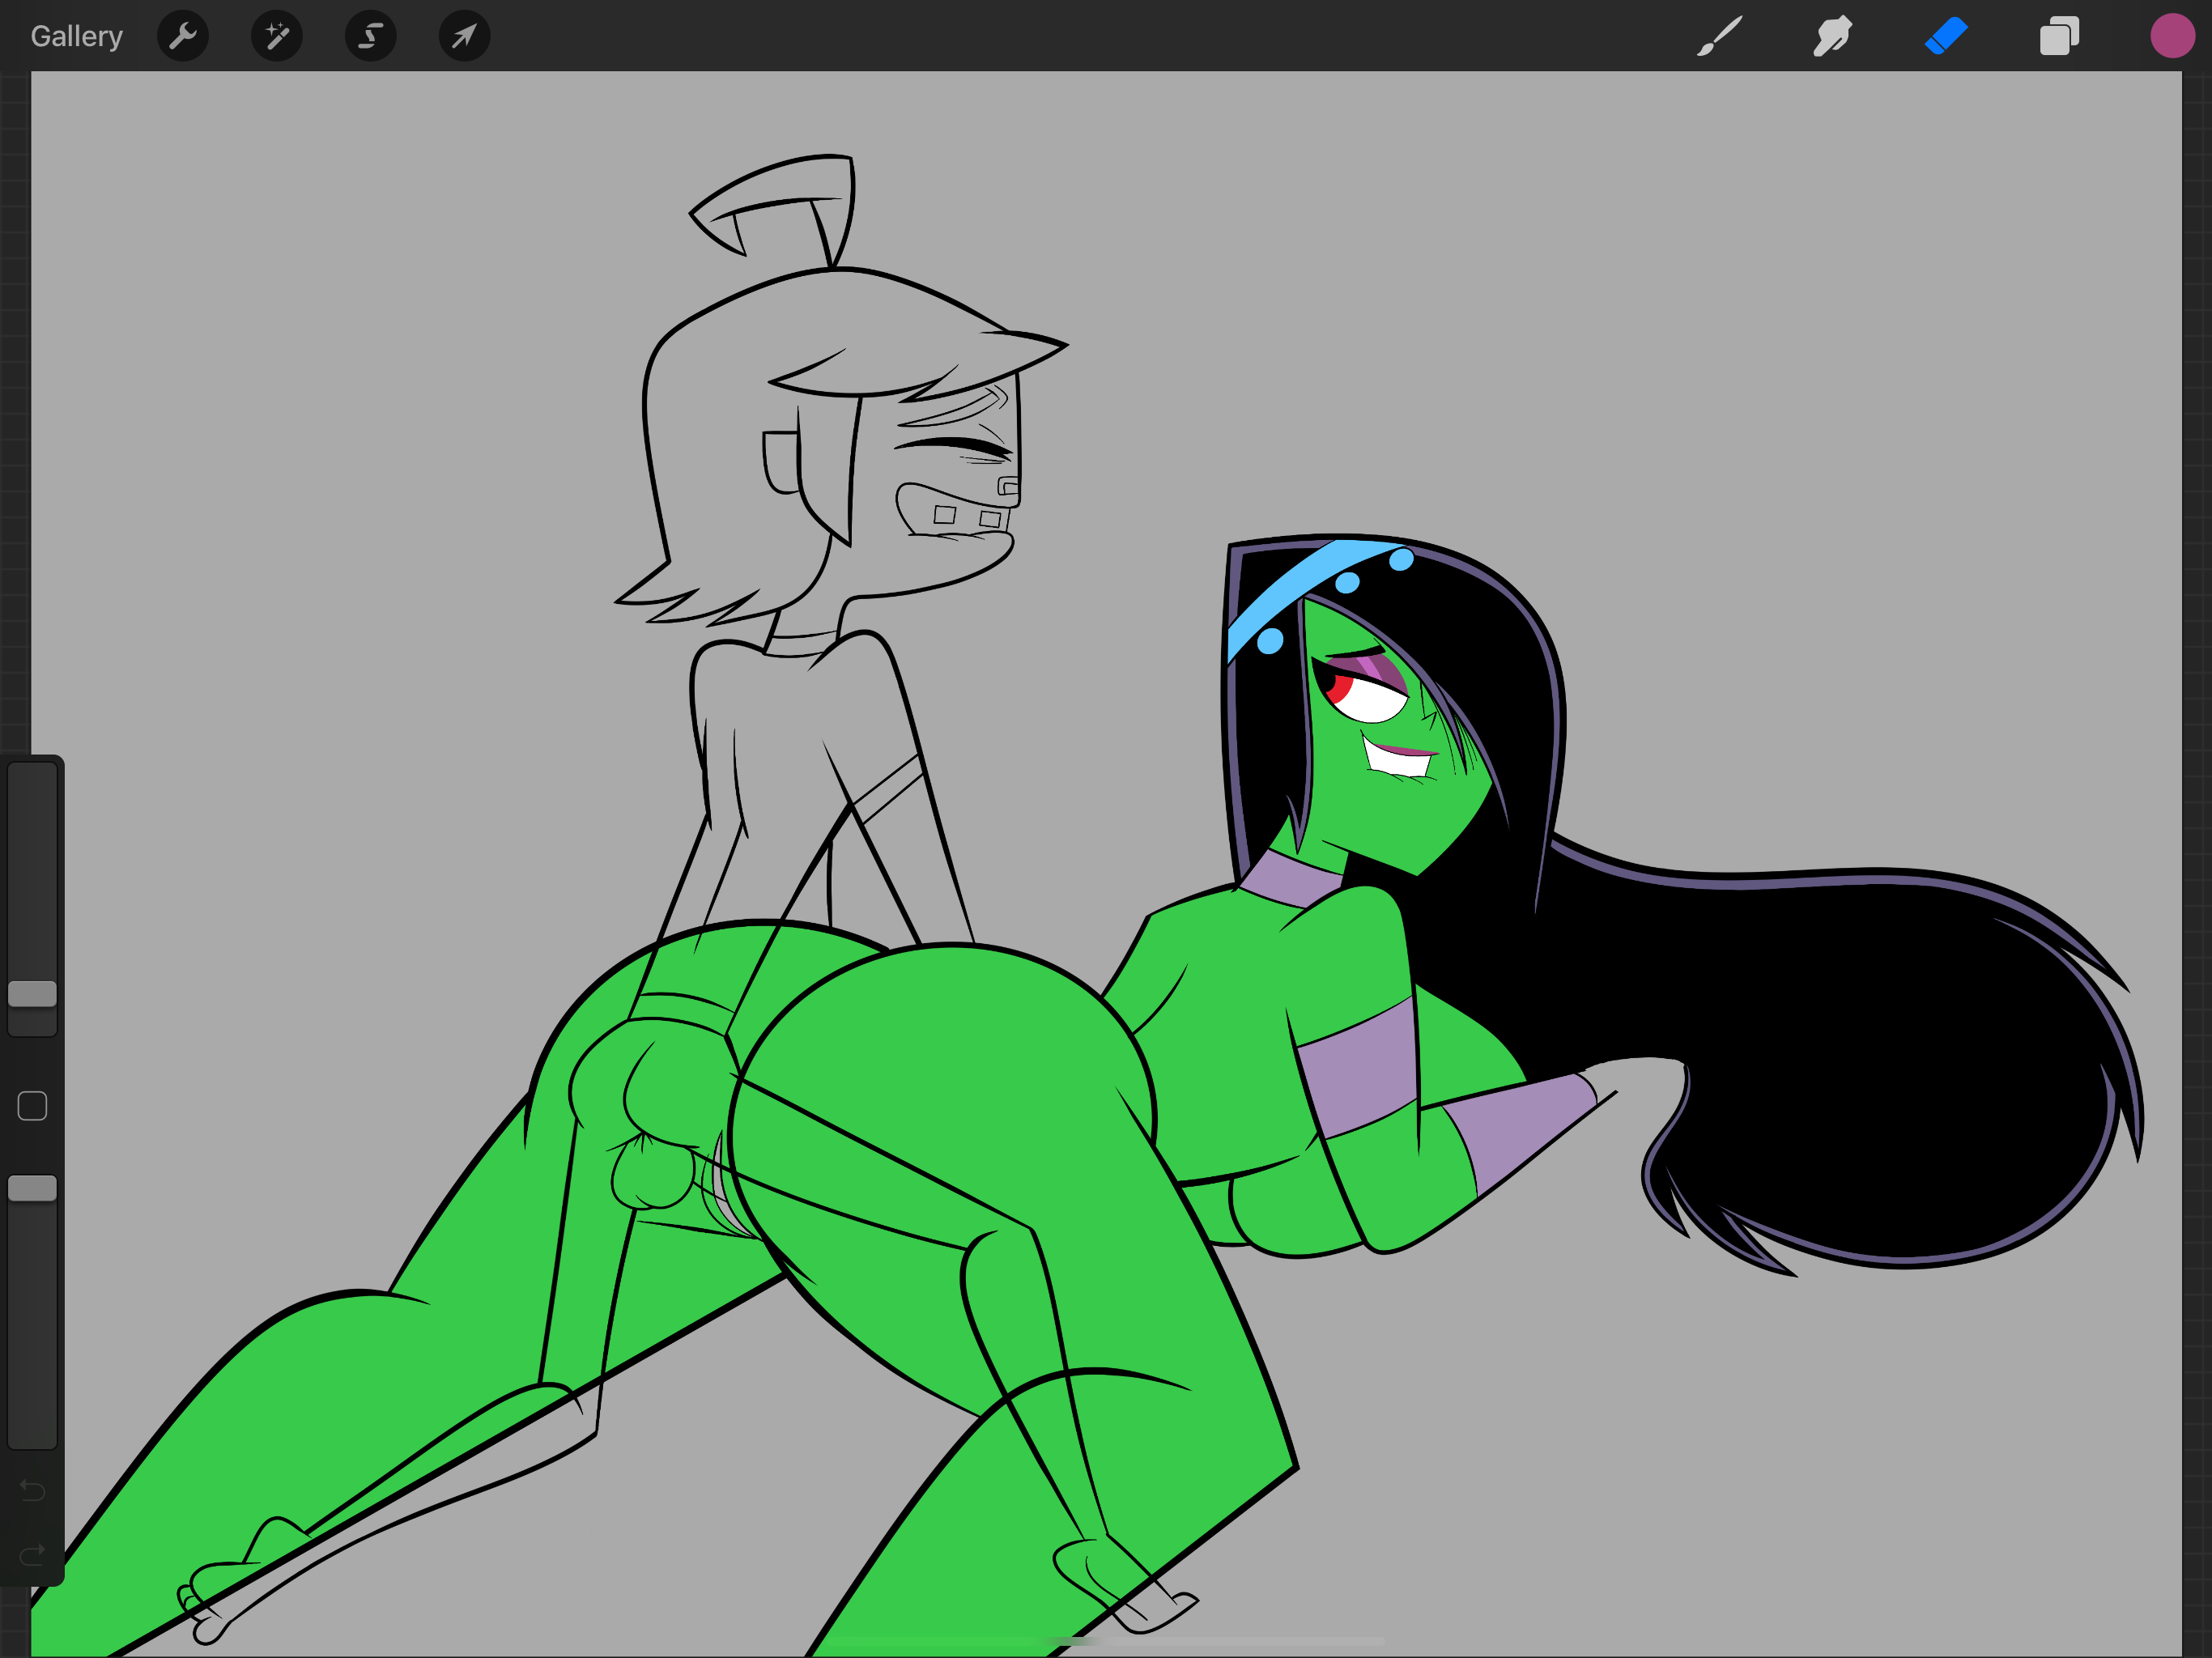
Task: Toggle the square Modify button in sidebar
Action: click(x=32, y=1106)
